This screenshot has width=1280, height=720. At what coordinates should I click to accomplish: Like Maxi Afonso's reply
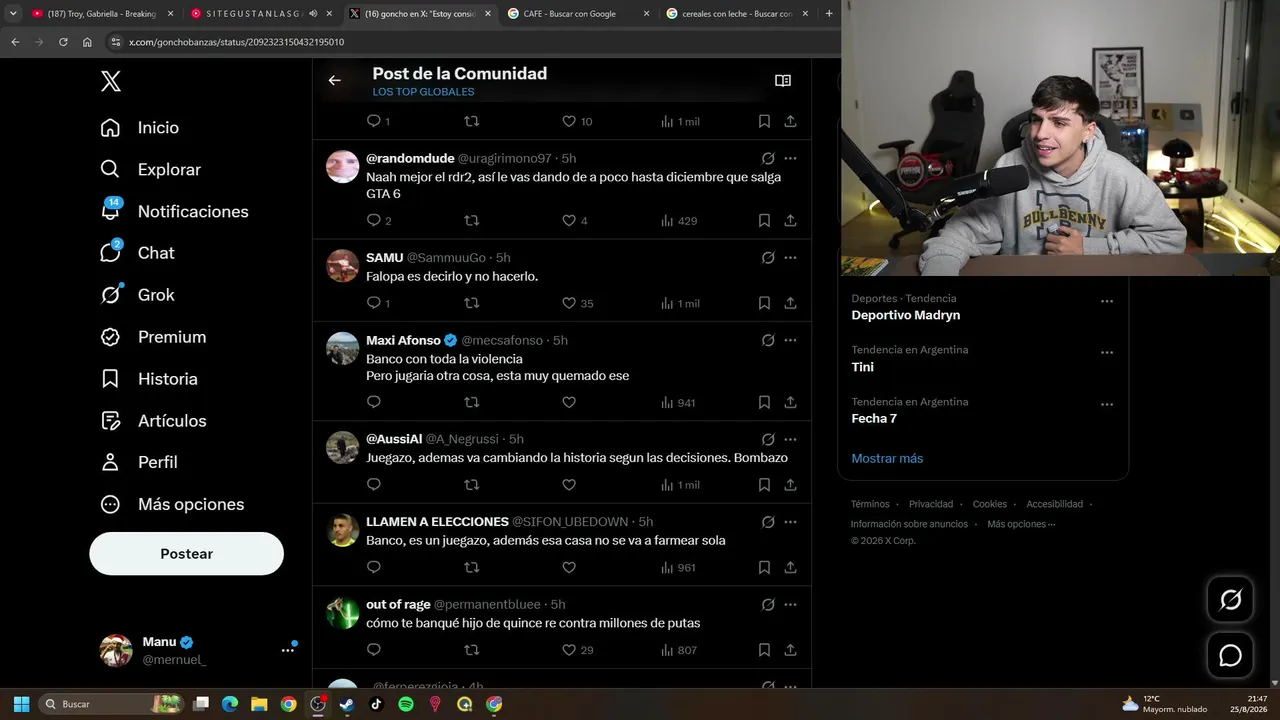[x=569, y=402]
